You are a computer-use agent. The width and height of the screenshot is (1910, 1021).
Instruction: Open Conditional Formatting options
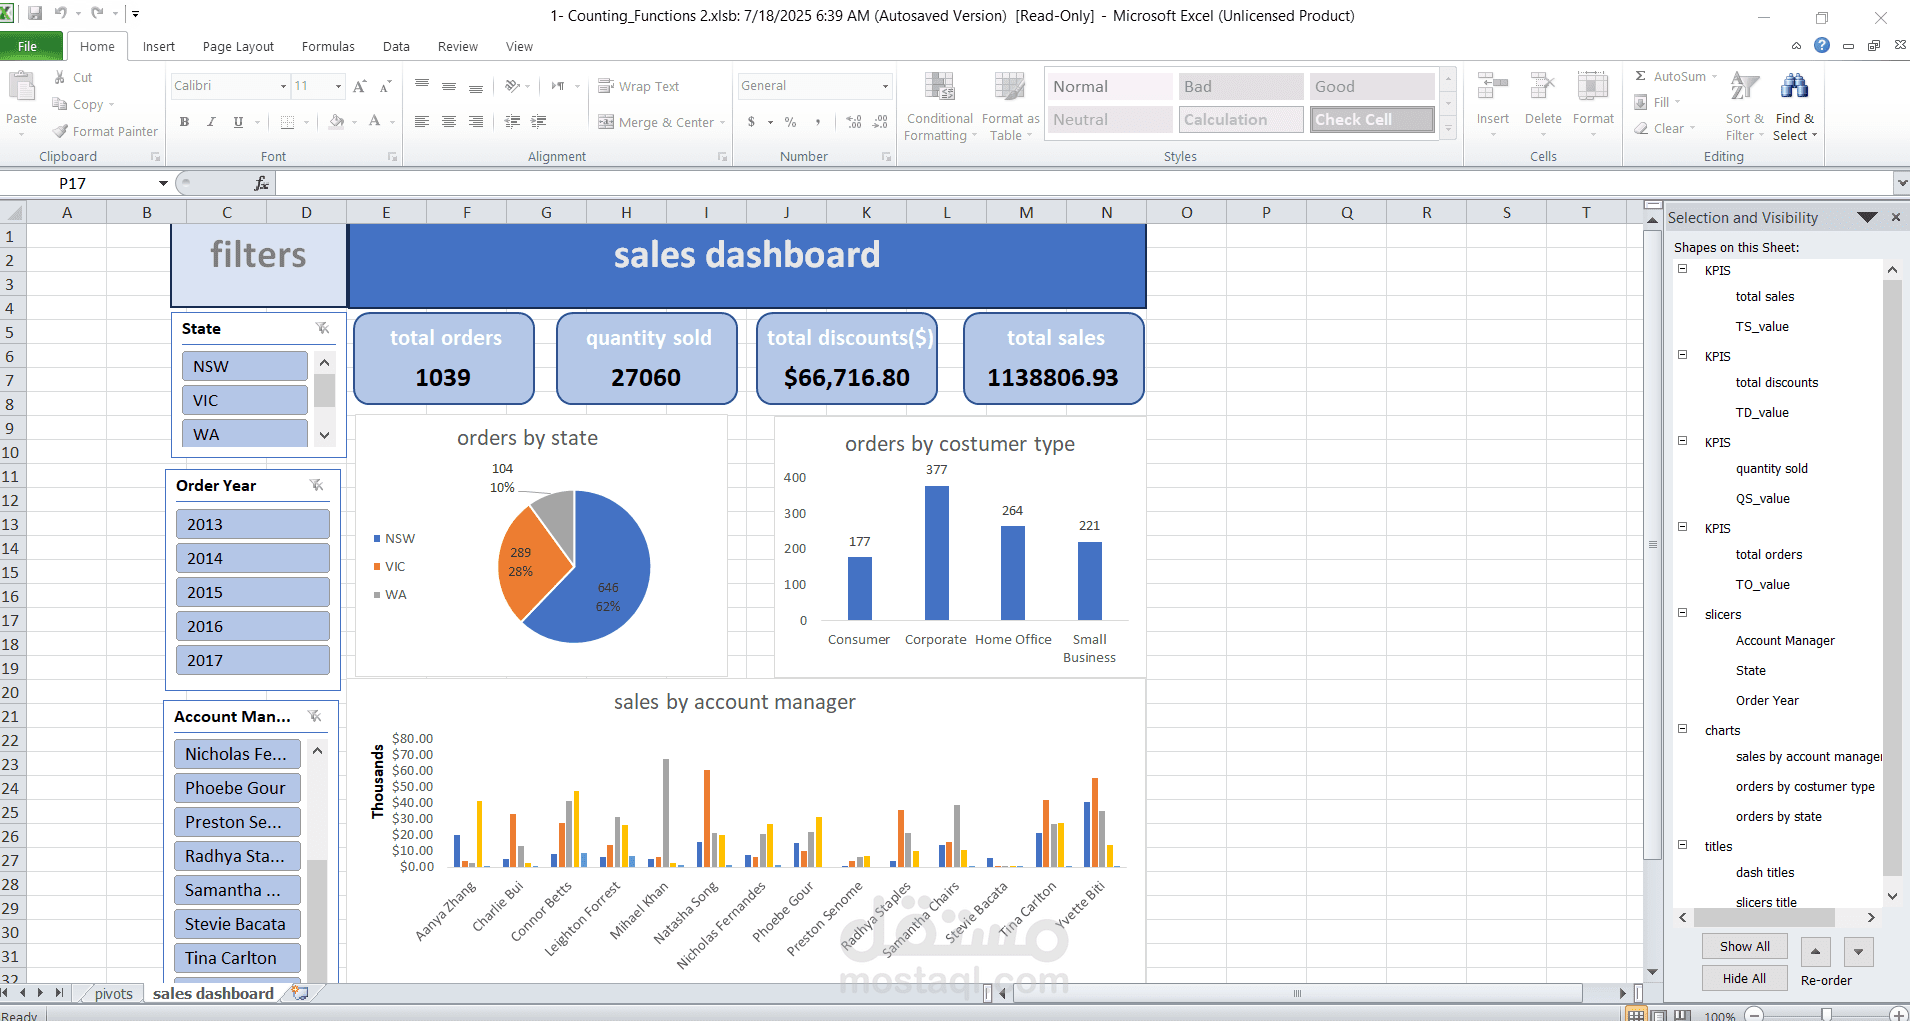click(938, 105)
